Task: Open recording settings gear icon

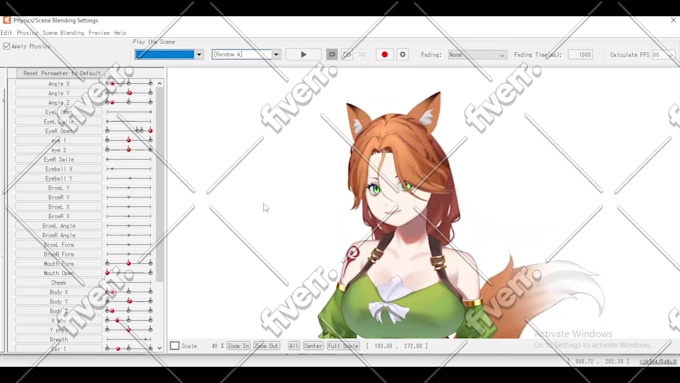Action: coord(402,54)
